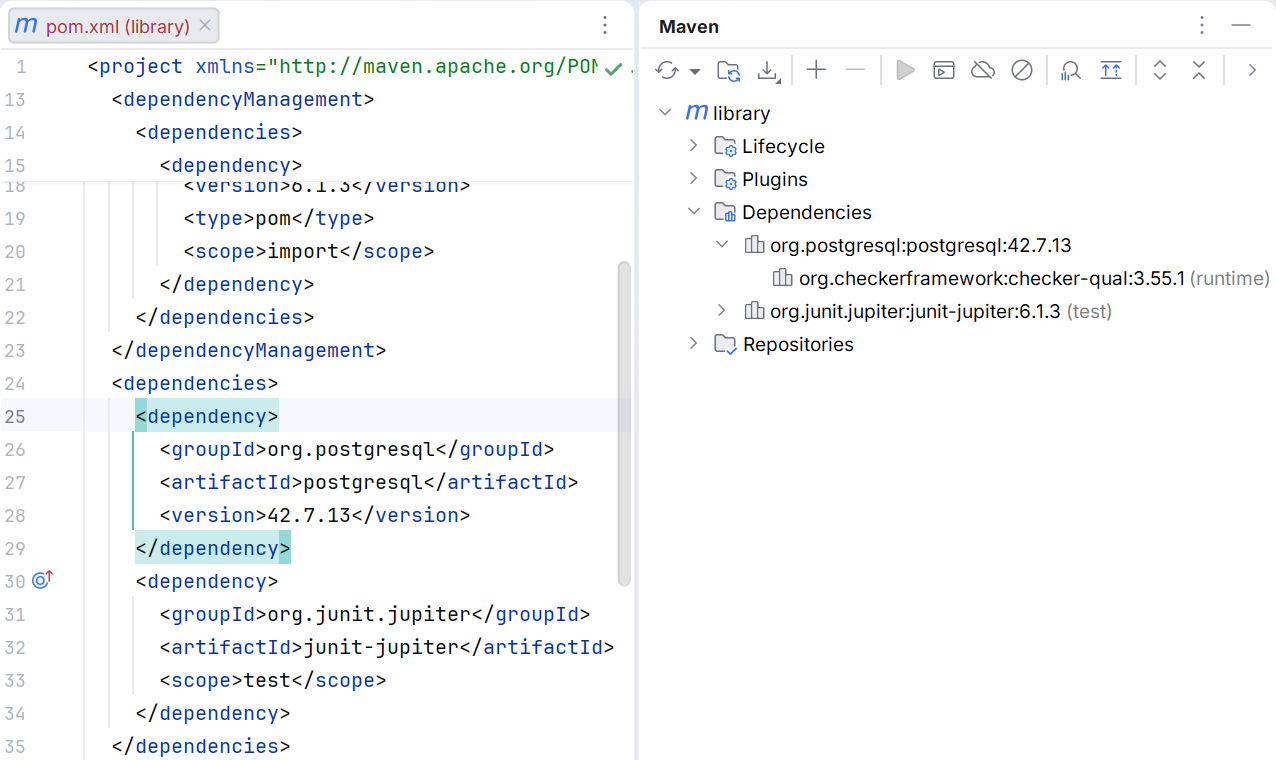Click the editor vertical scrollbar
The width and height of the screenshot is (1276, 760).
pyautogui.click(x=625, y=423)
